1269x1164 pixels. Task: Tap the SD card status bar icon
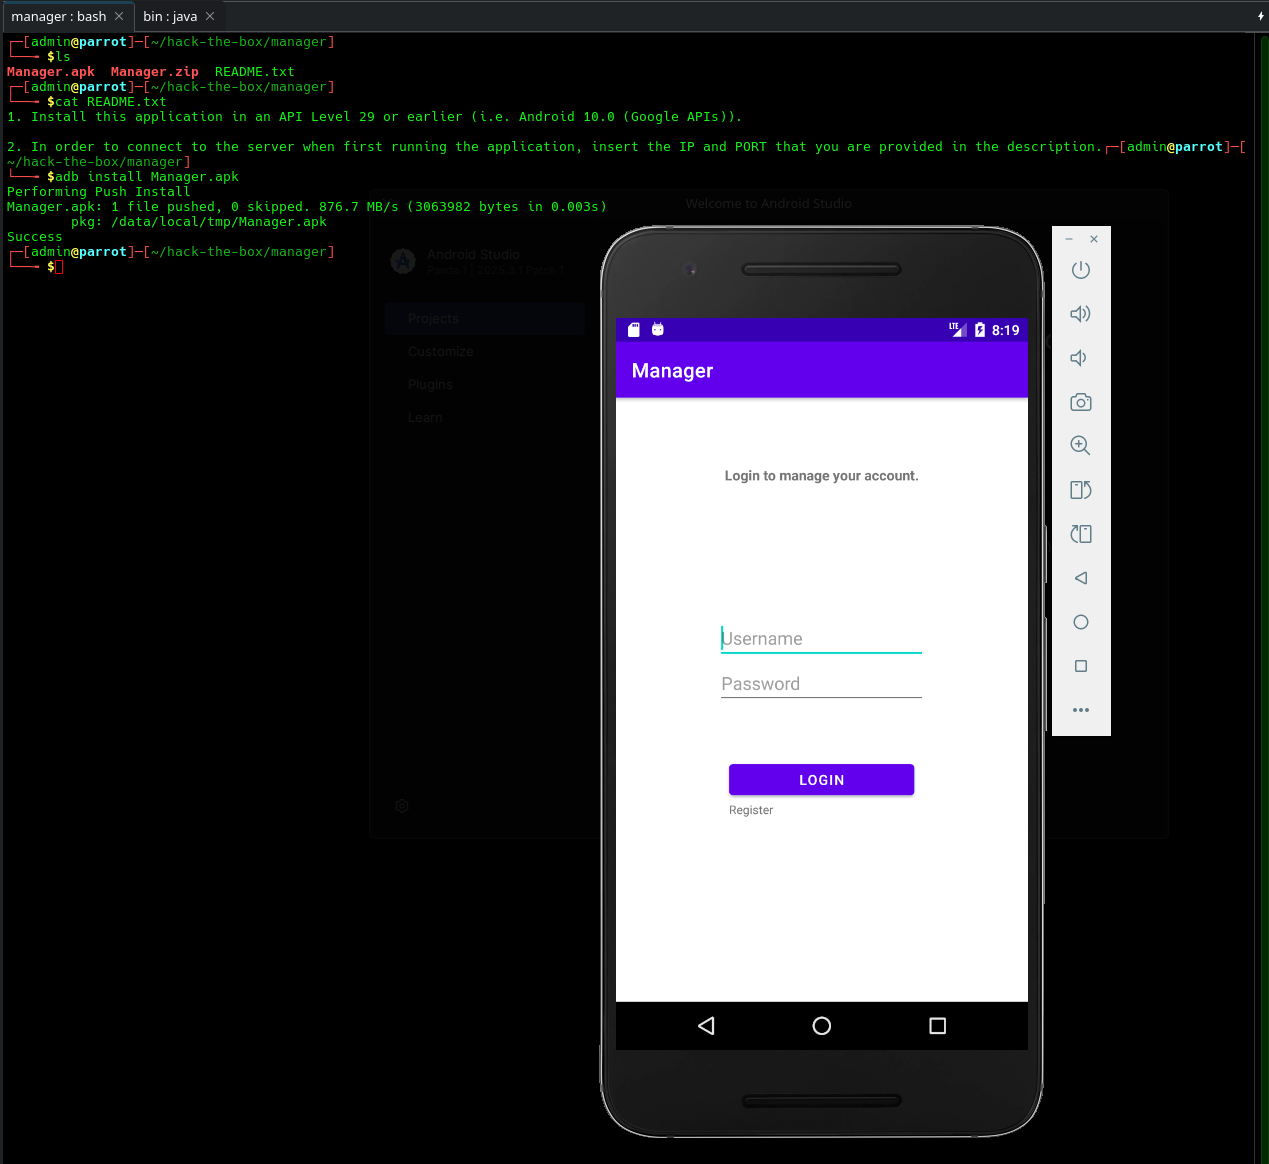[x=633, y=330]
